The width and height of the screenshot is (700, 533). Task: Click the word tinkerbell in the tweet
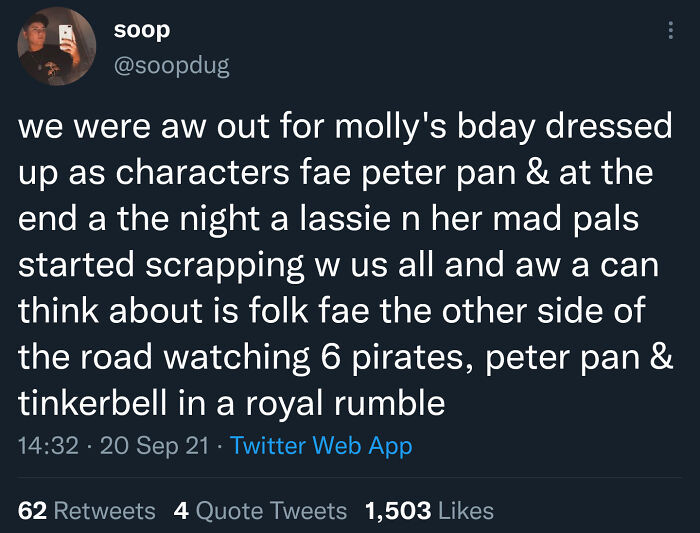tap(92, 403)
